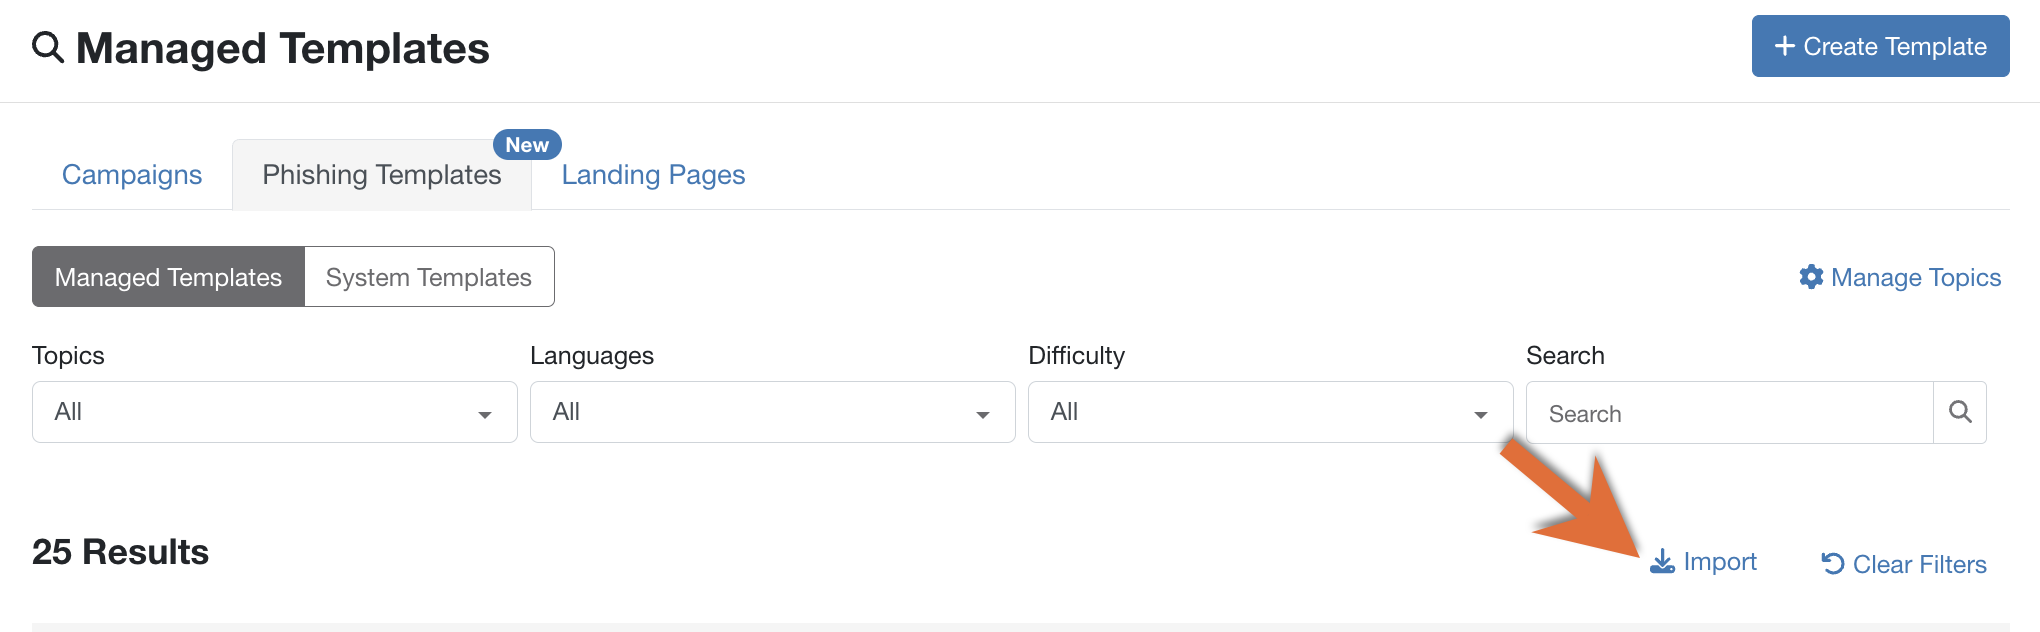Click the Import download icon
This screenshot has width=2040, height=632.
coord(1662,562)
